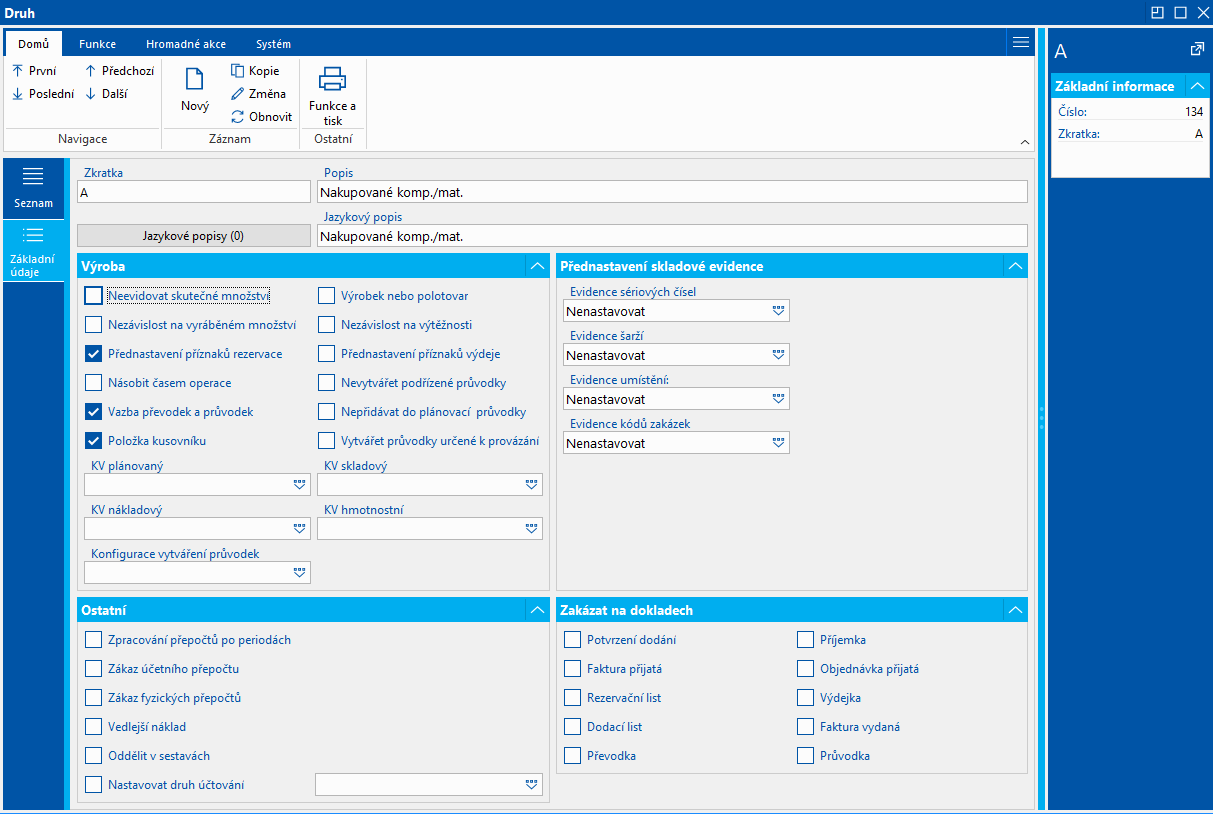This screenshot has height=814, width=1213.
Task: Check Průvodka checkbox
Action: (806, 756)
